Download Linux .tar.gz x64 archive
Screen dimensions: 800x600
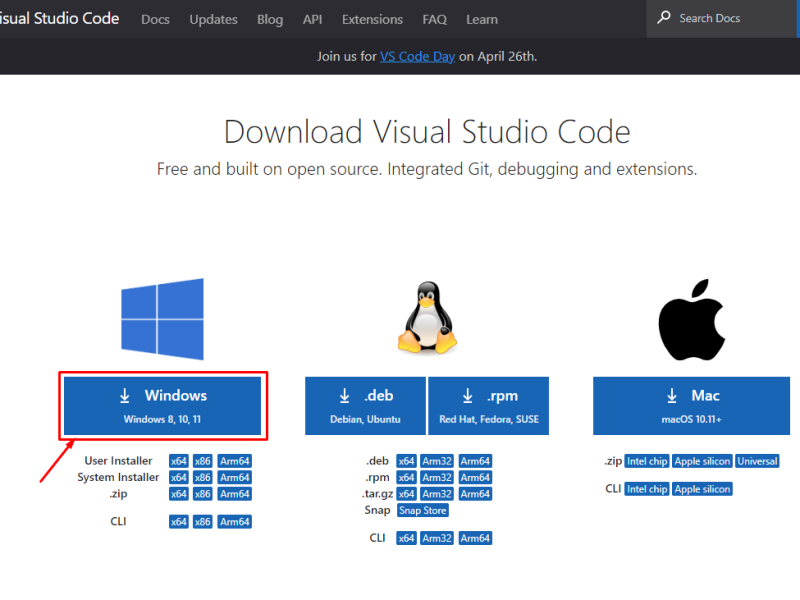tap(406, 493)
